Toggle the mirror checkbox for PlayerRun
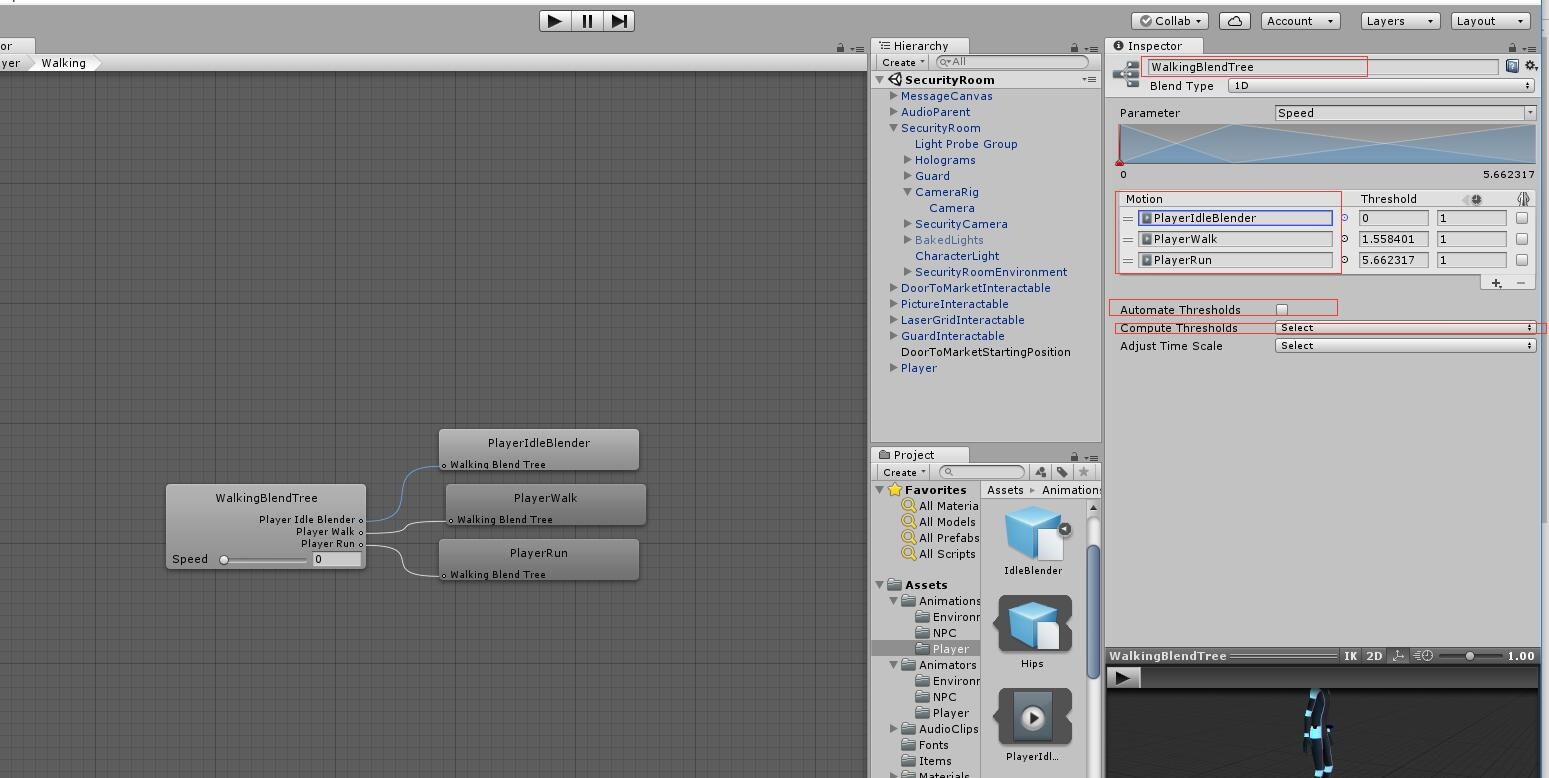Image resolution: width=1549 pixels, height=778 pixels. click(x=1522, y=260)
